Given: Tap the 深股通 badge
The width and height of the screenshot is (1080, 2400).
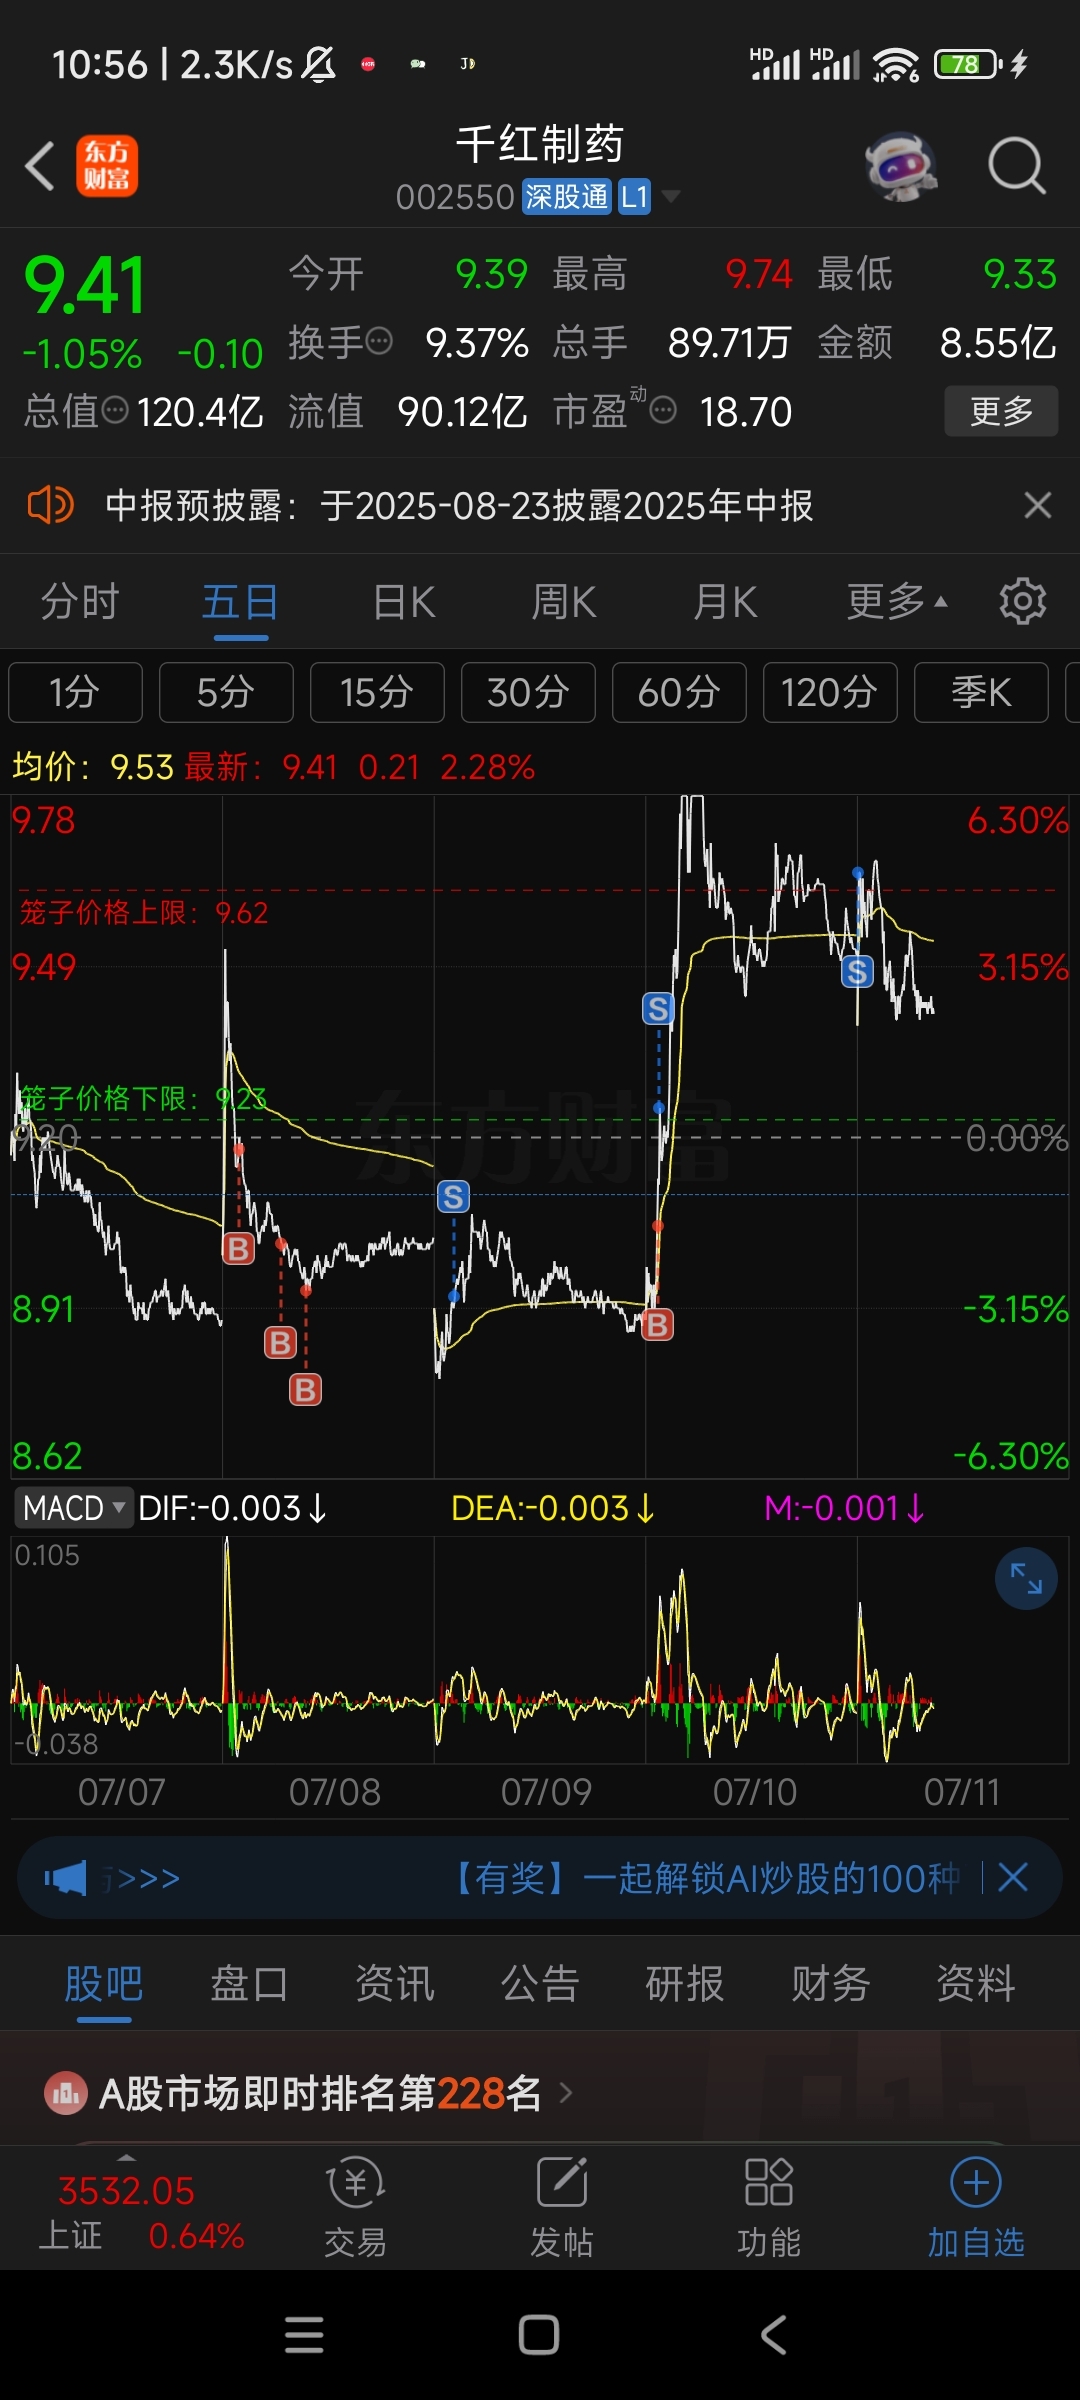Looking at the screenshot, I should [566, 196].
